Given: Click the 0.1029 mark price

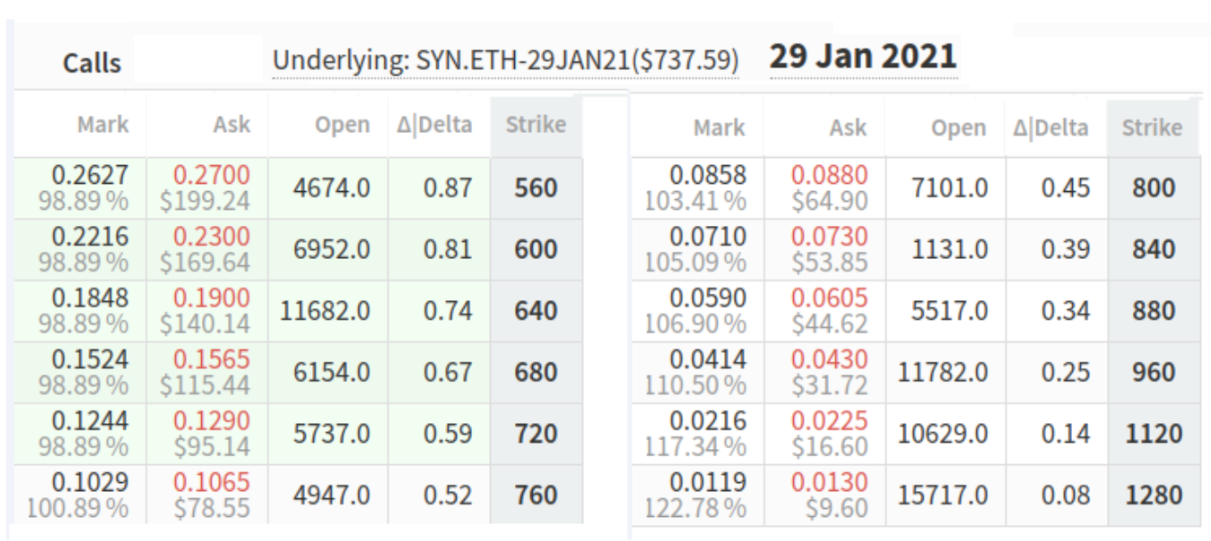Looking at the screenshot, I should [90, 482].
